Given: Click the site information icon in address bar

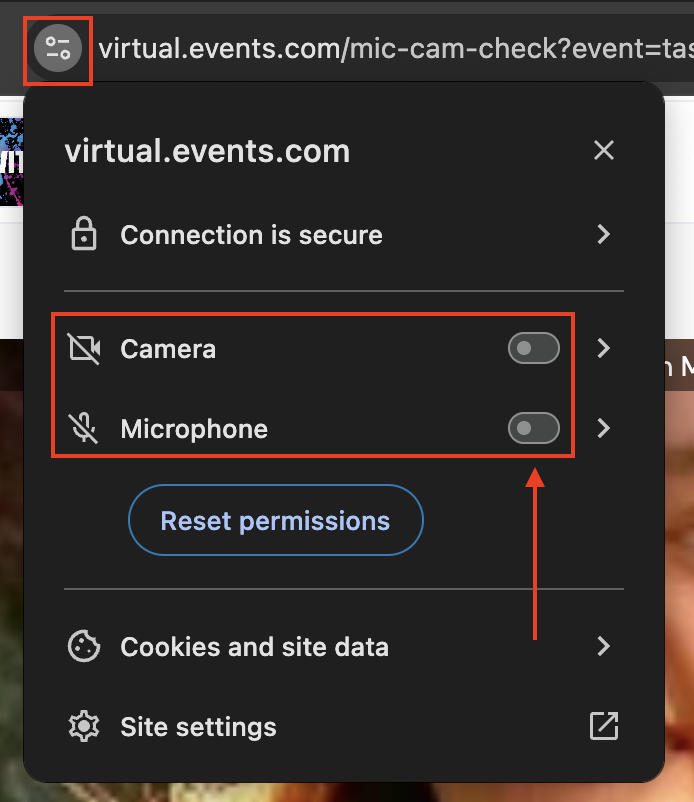Looking at the screenshot, I should pos(58,47).
